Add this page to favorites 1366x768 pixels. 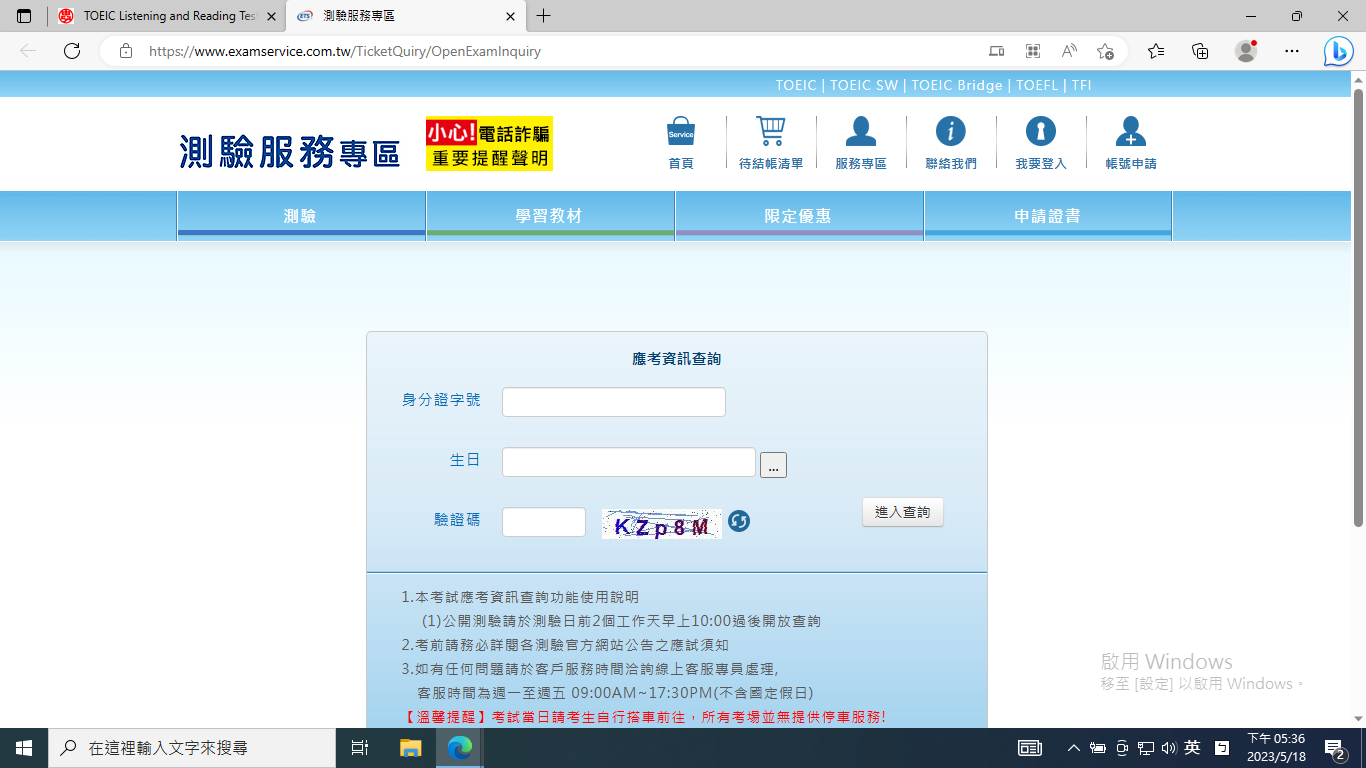1105,51
